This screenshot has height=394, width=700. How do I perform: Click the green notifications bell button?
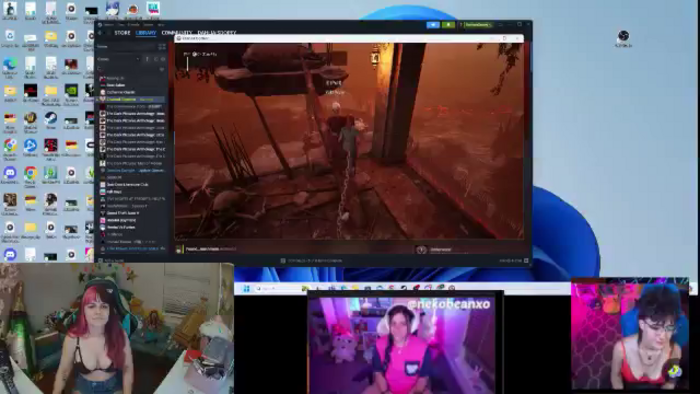[448, 25]
